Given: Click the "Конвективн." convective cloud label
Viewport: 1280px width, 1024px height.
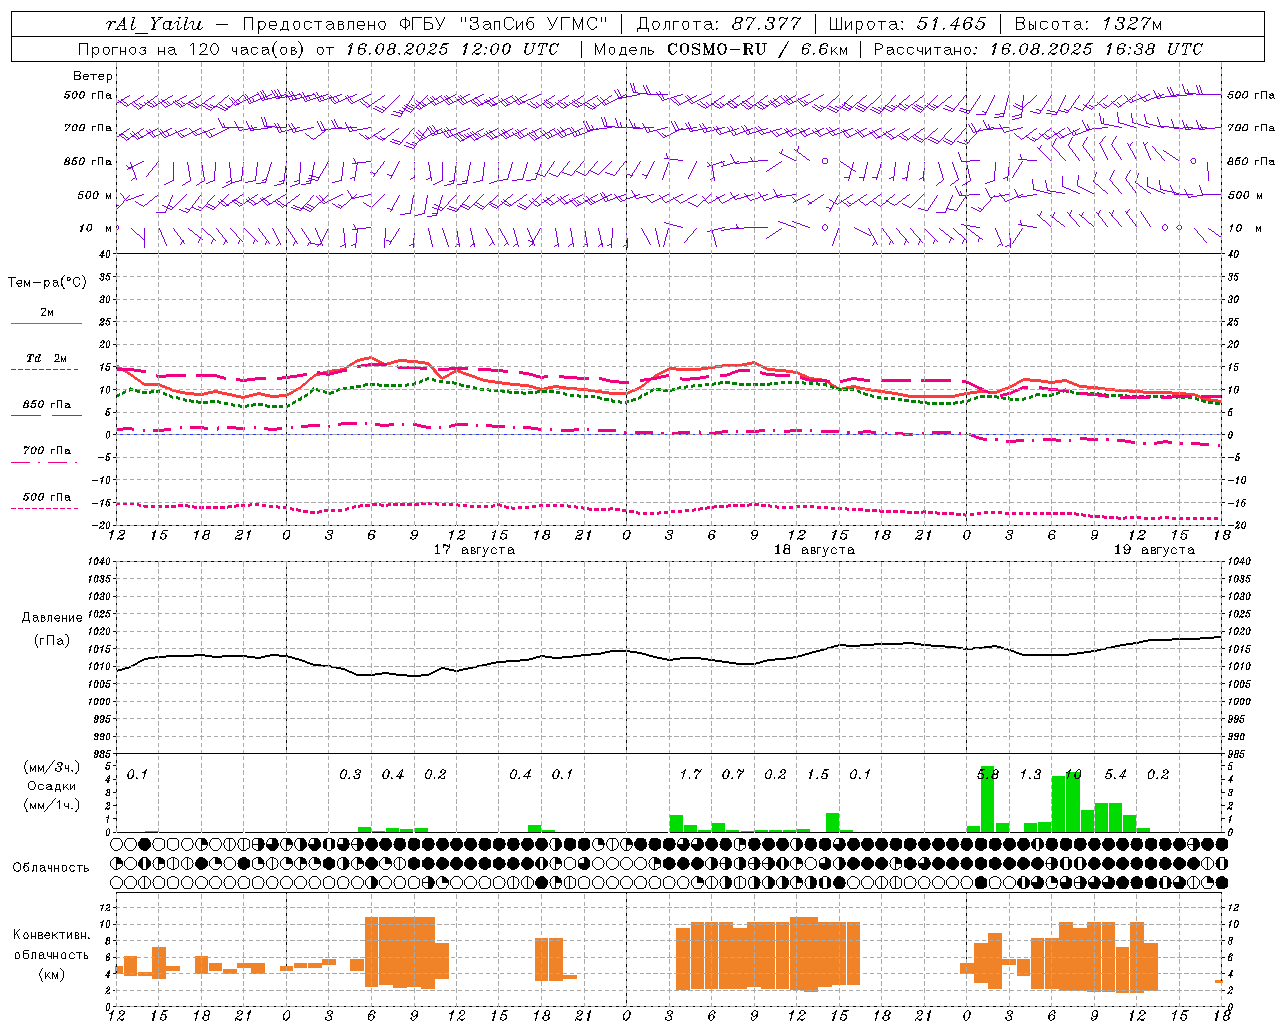Looking at the screenshot, I should click(x=52, y=935).
